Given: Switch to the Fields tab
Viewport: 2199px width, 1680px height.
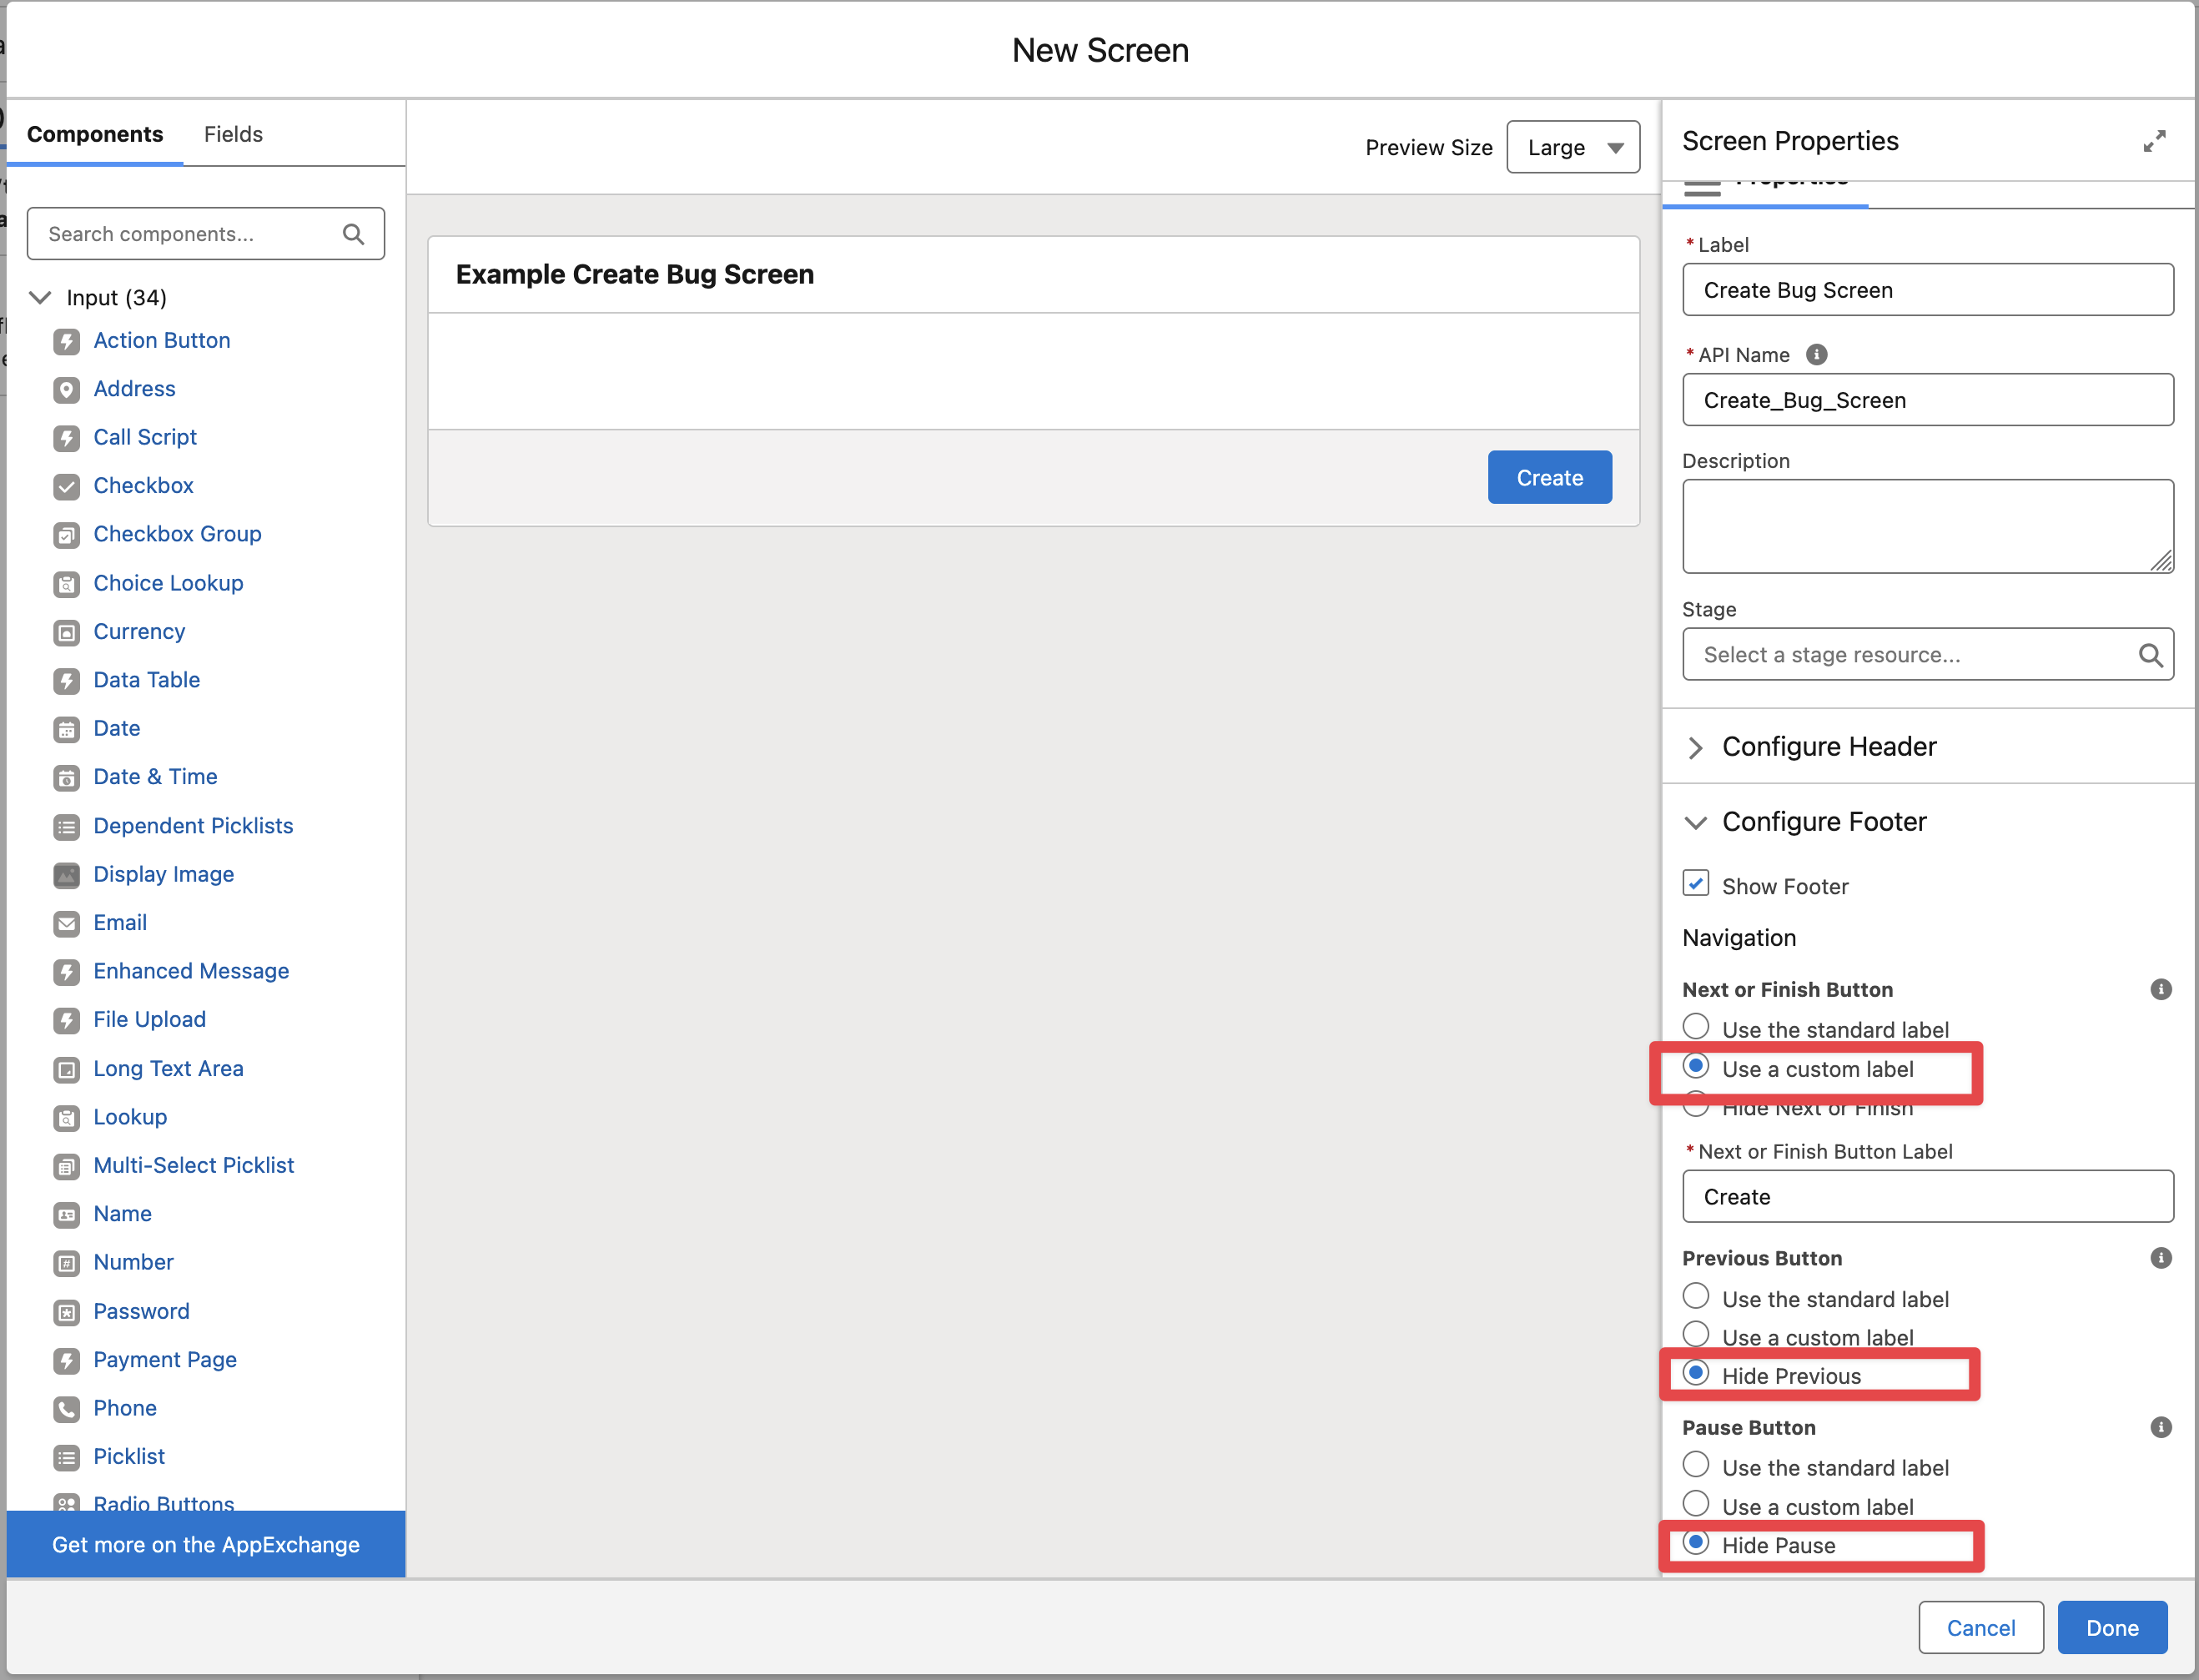Looking at the screenshot, I should click(233, 134).
